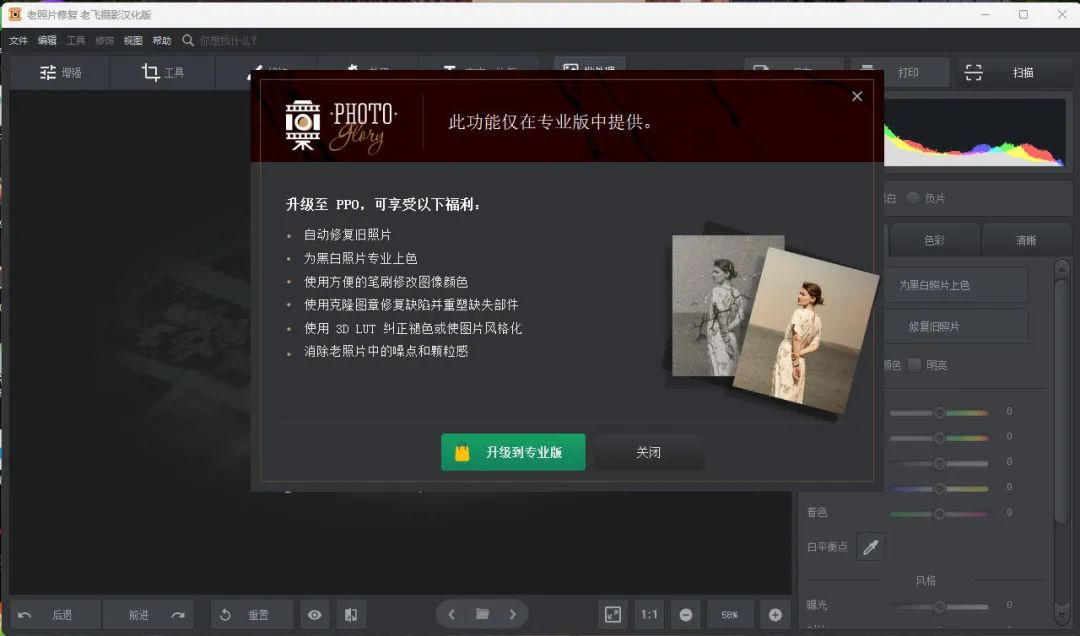Click the reset rotate icon next to 重置

pos(225,615)
